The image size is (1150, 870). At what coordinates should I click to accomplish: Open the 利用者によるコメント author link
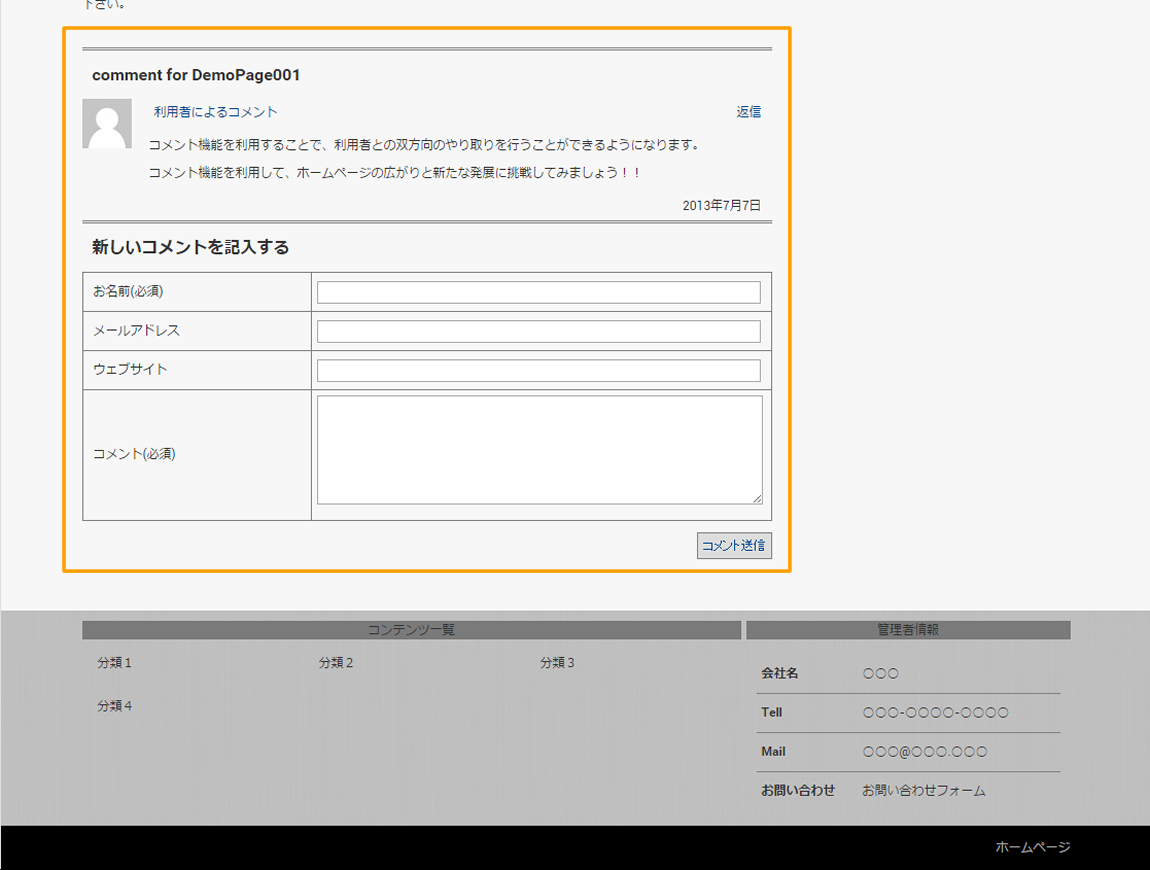point(215,112)
